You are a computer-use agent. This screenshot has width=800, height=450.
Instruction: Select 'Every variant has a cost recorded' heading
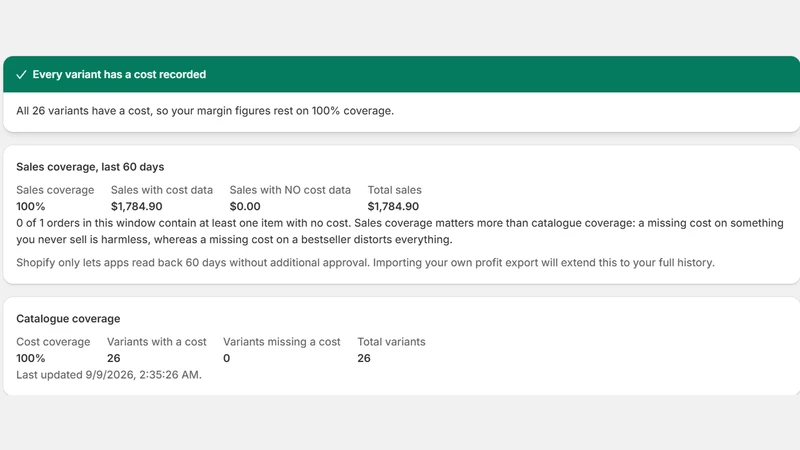pyautogui.click(x=119, y=74)
